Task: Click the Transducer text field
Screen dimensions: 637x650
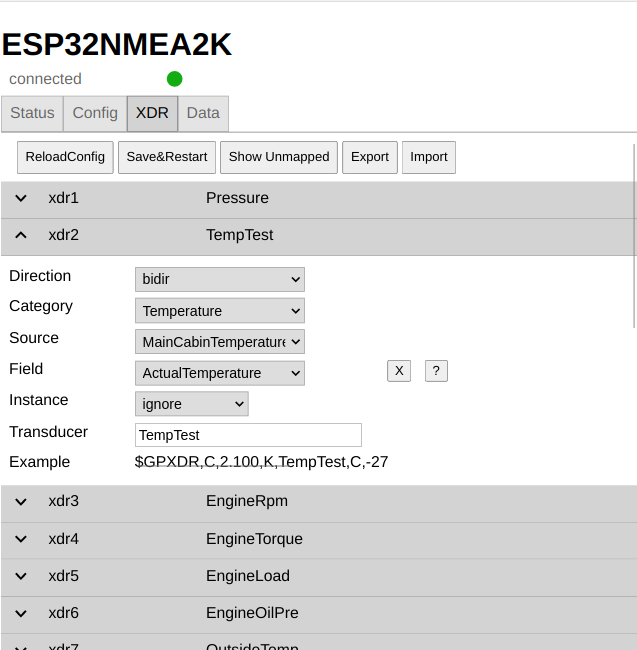Action: pyautogui.click(x=248, y=435)
